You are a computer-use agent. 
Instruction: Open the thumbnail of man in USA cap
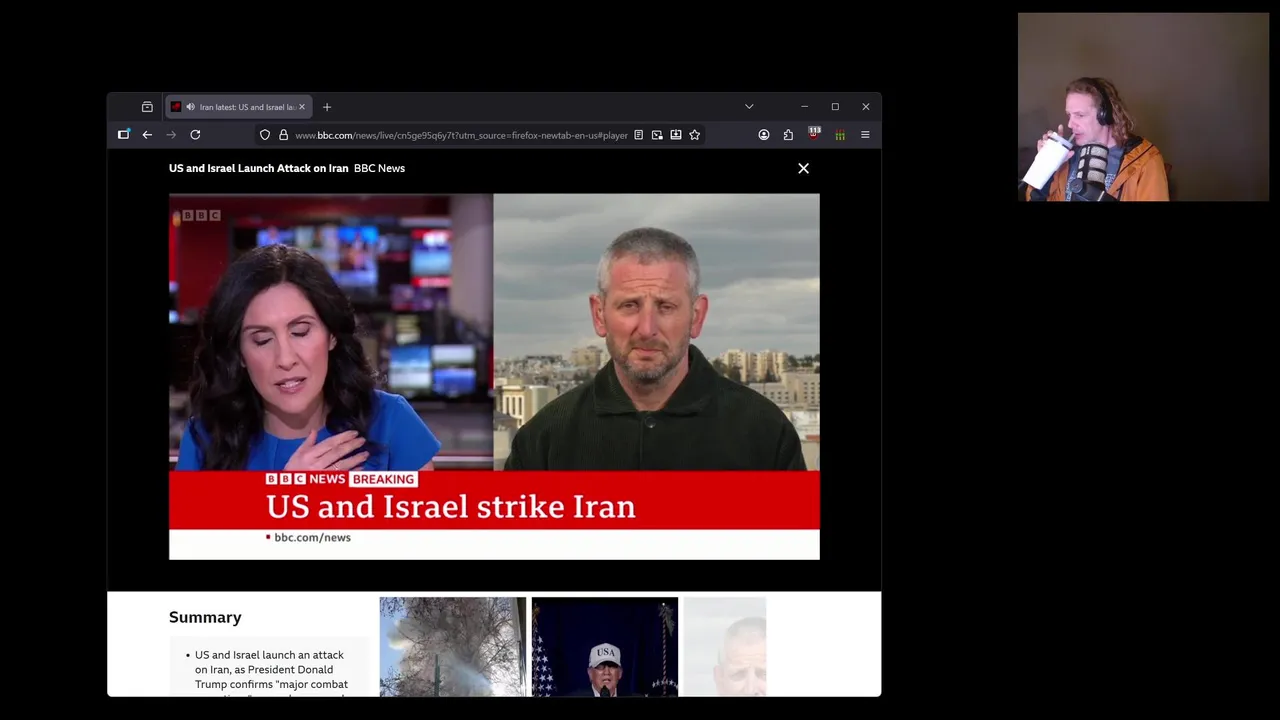[605, 647]
